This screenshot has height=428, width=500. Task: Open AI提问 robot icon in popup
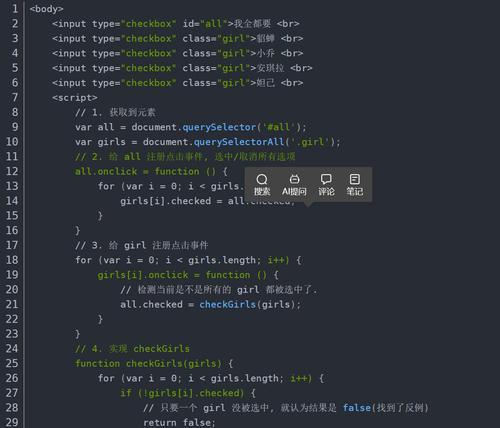[294, 179]
